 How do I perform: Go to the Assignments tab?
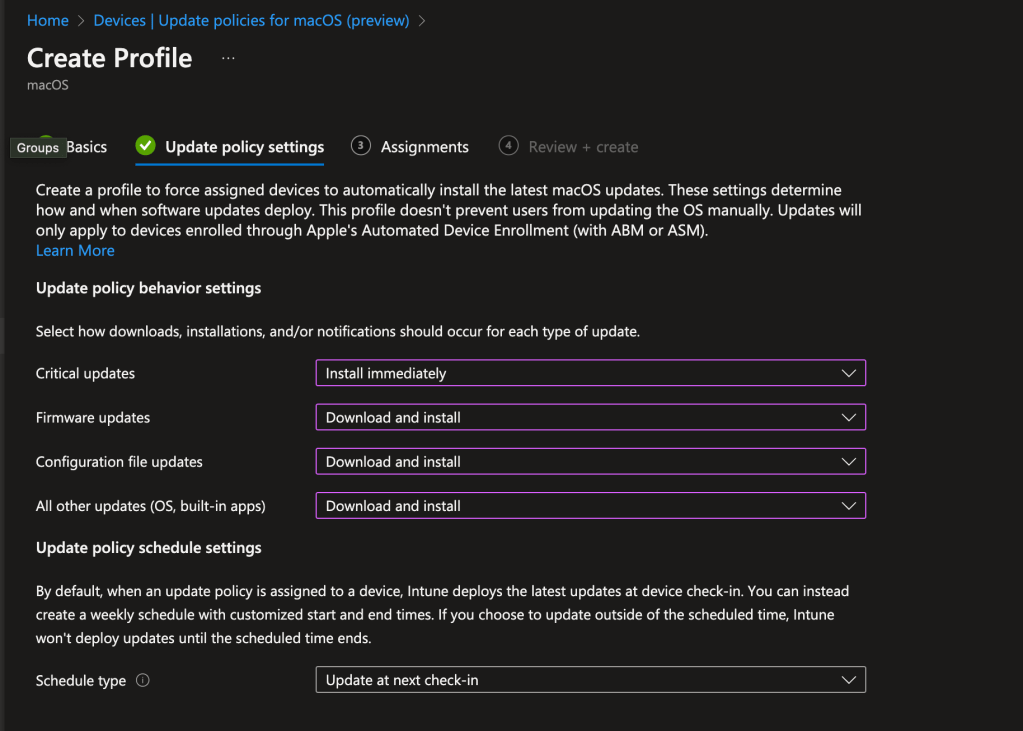point(424,147)
